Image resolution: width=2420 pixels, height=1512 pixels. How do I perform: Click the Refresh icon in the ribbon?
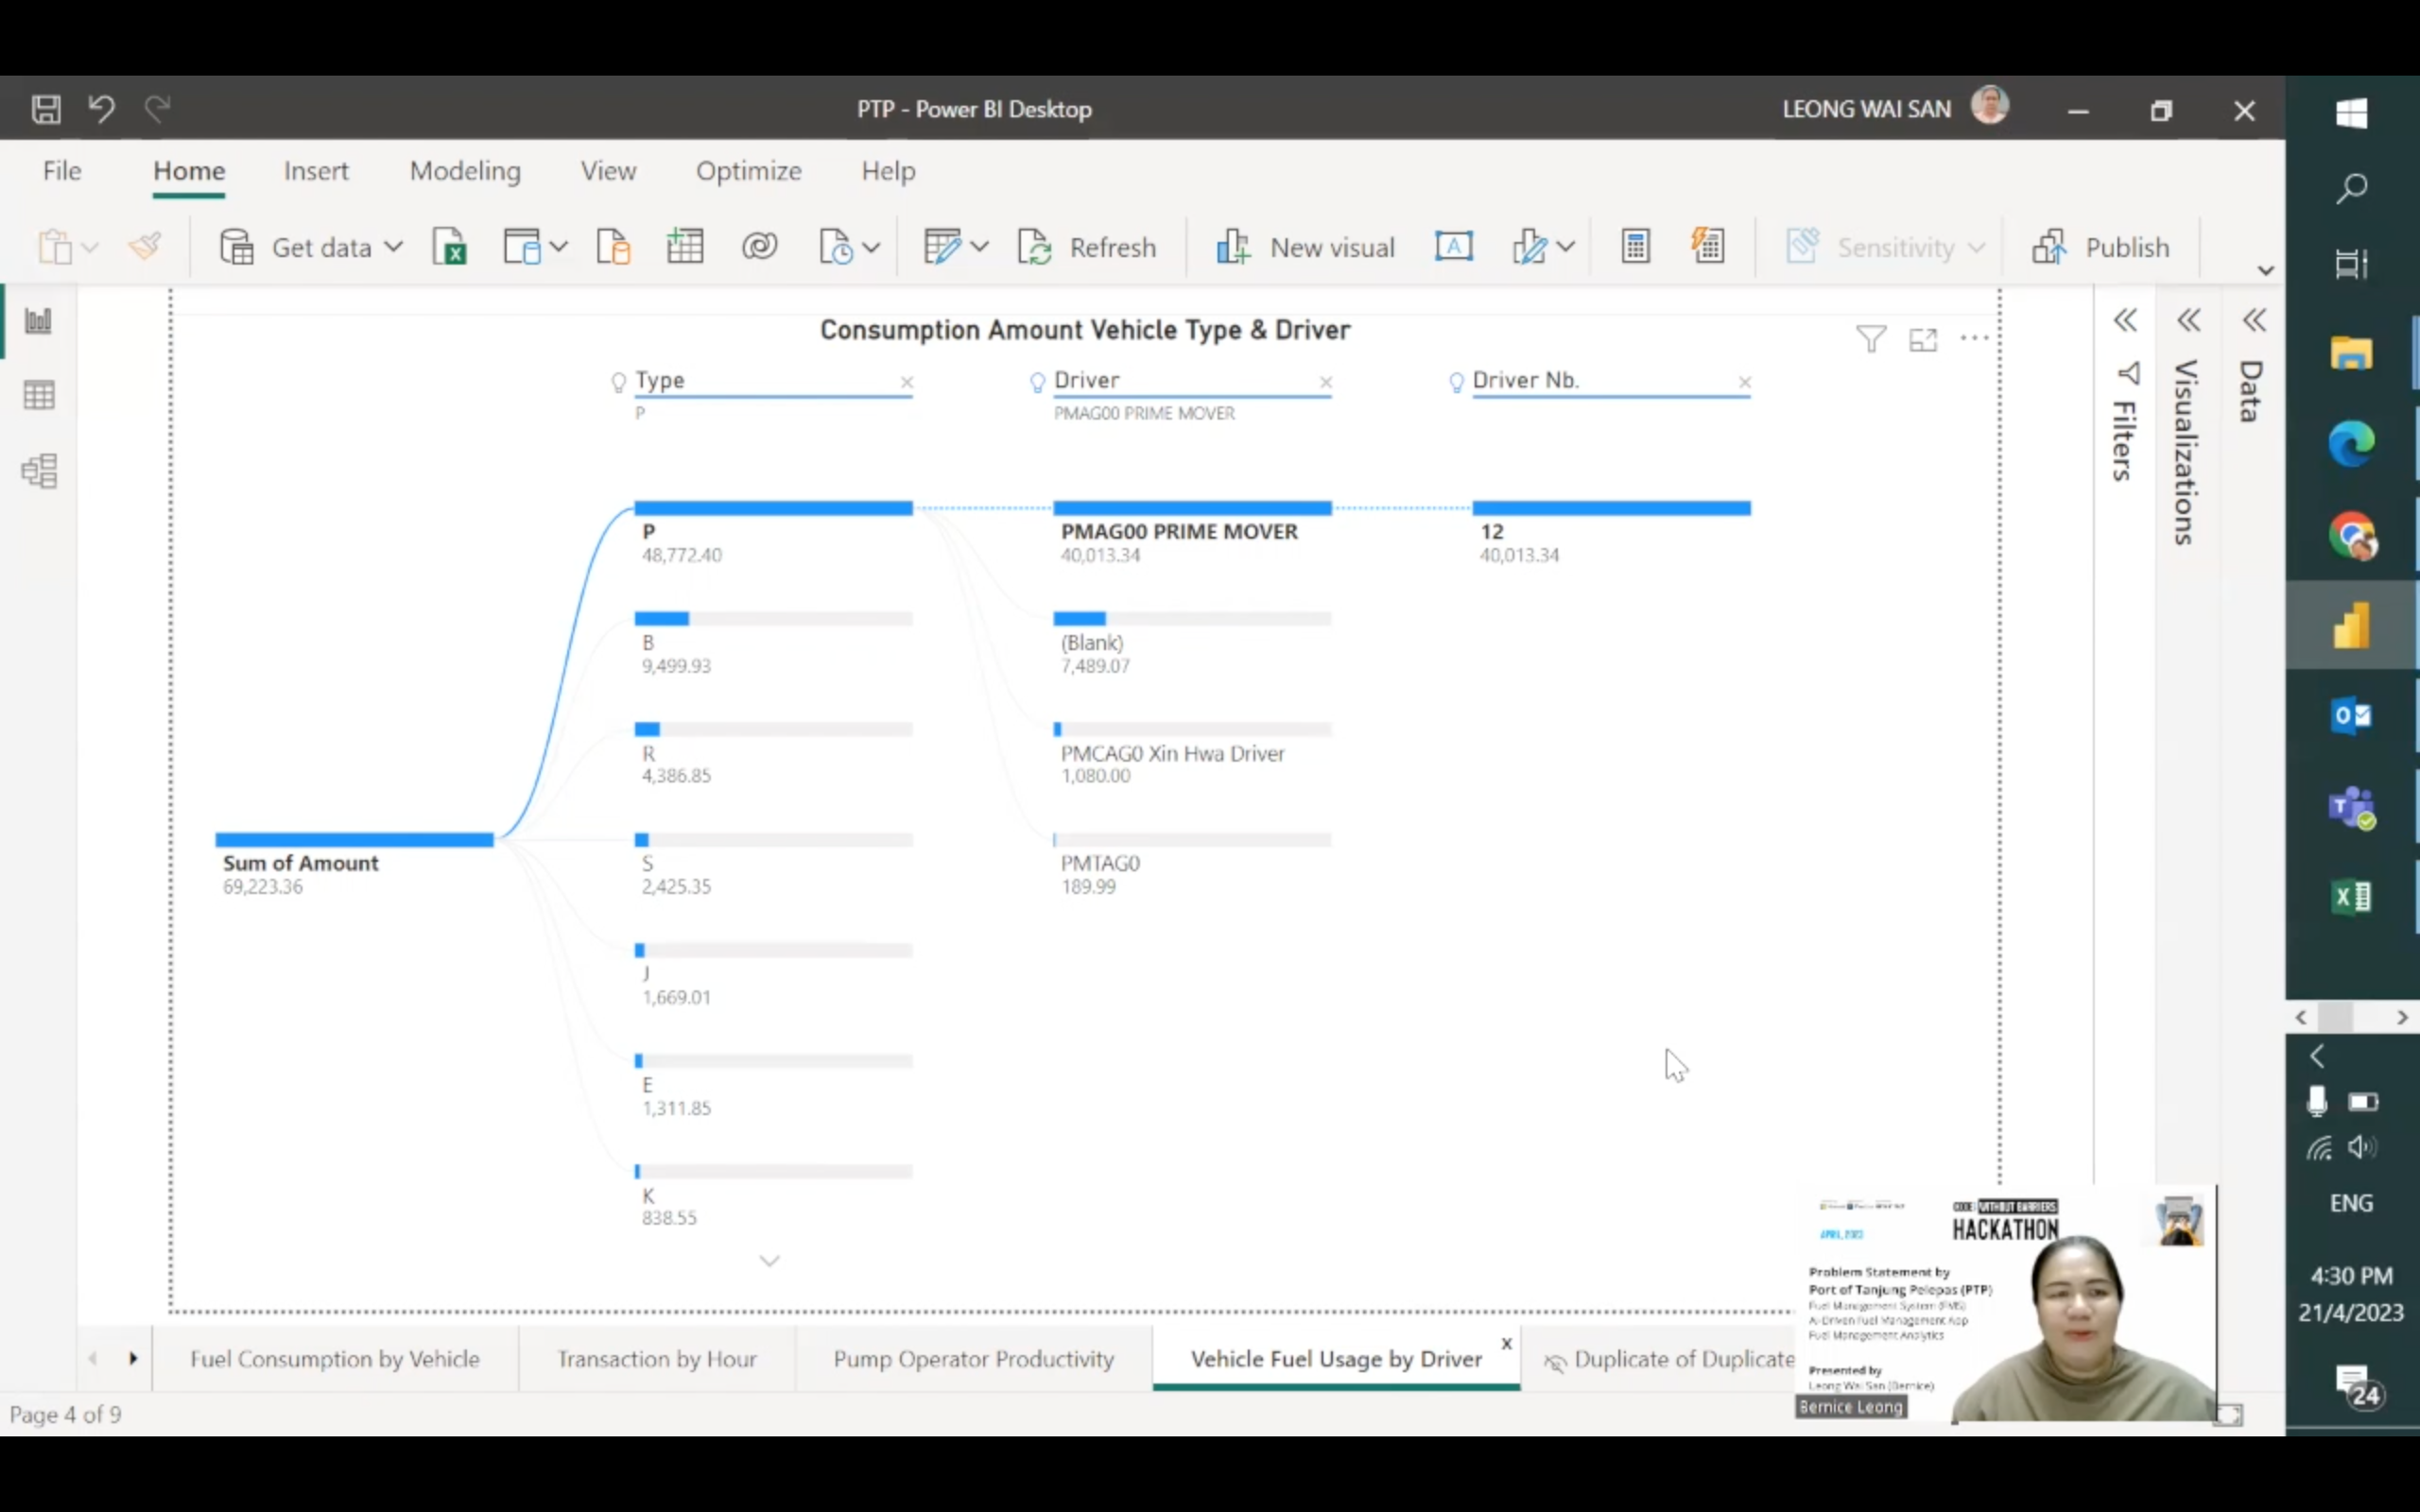tap(1036, 246)
